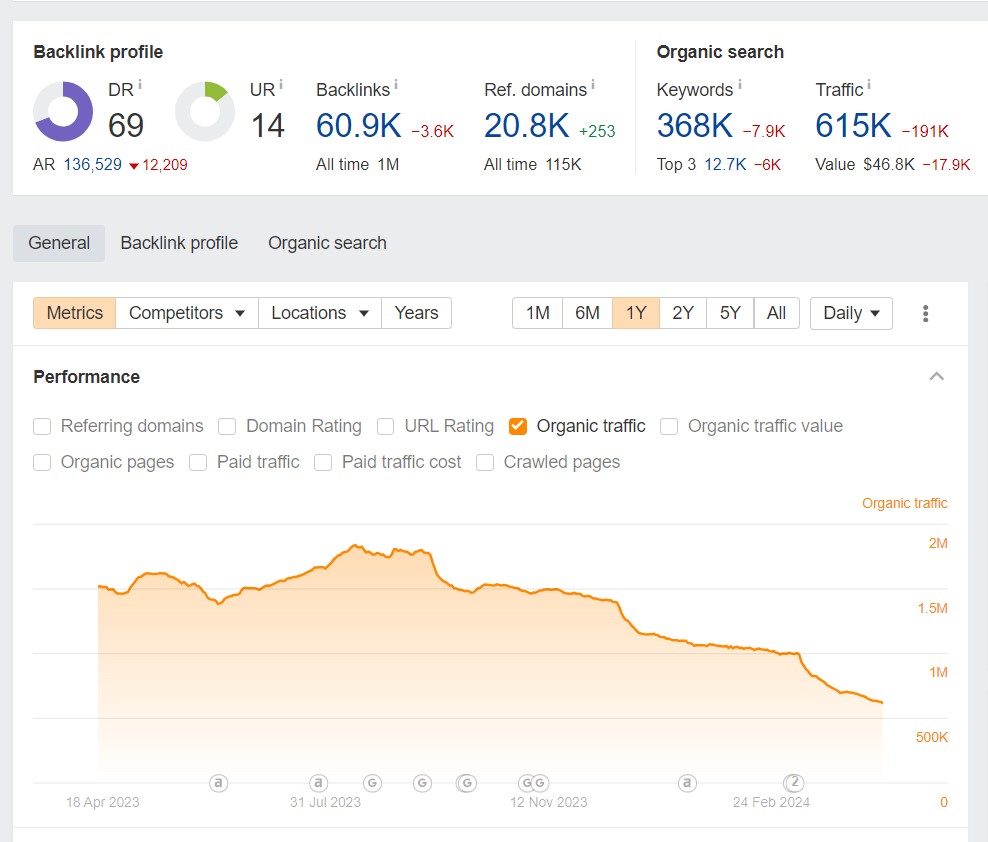Tick the Organic traffic value checkbox
The width and height of the screenshot is (988, 842).
669,427
